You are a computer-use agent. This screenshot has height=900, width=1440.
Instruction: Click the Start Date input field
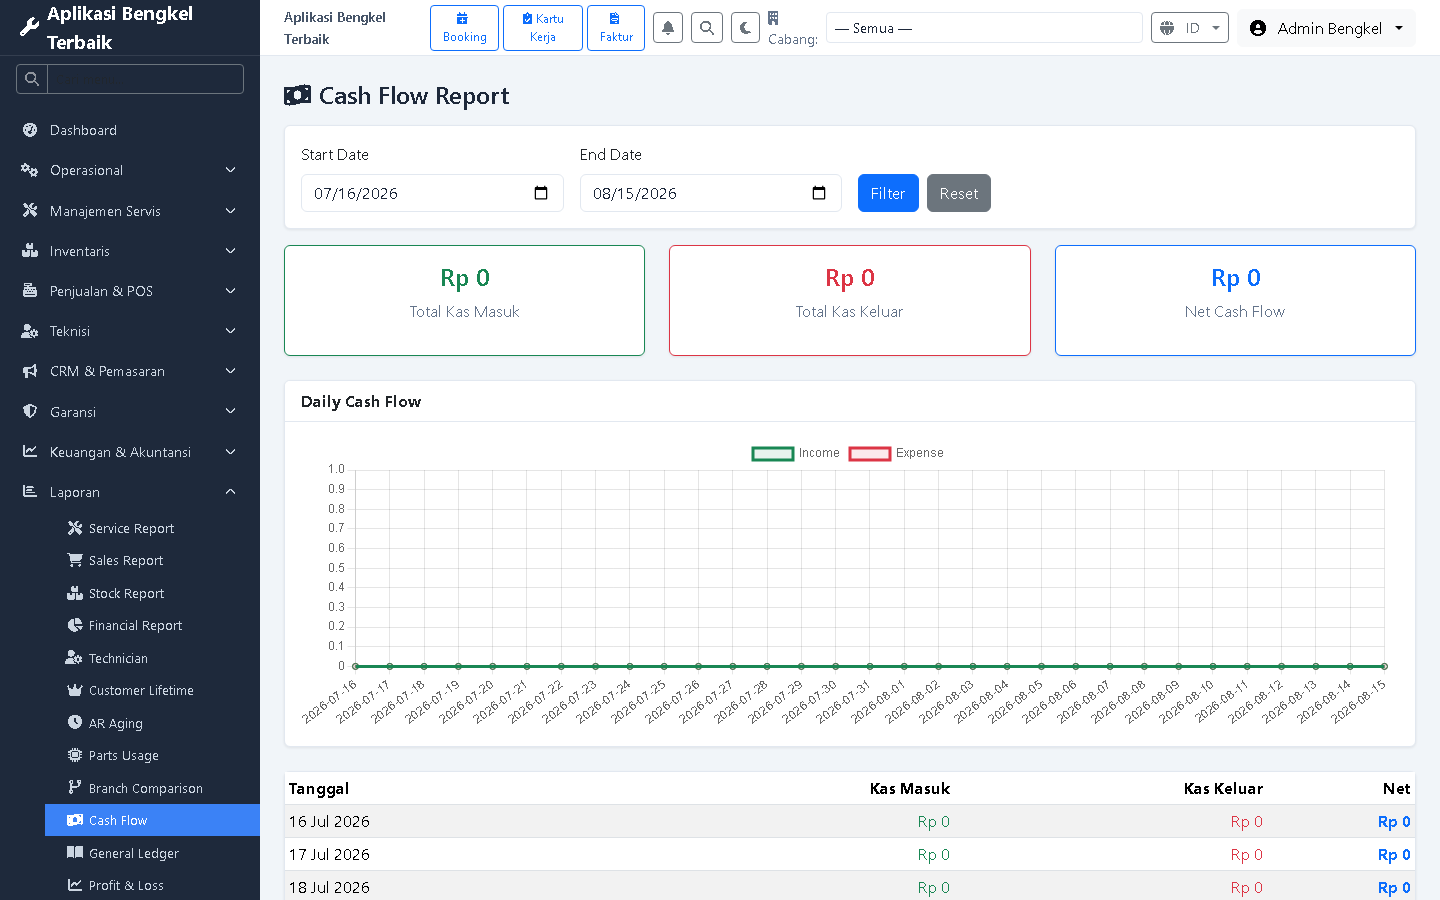(432, 193)
